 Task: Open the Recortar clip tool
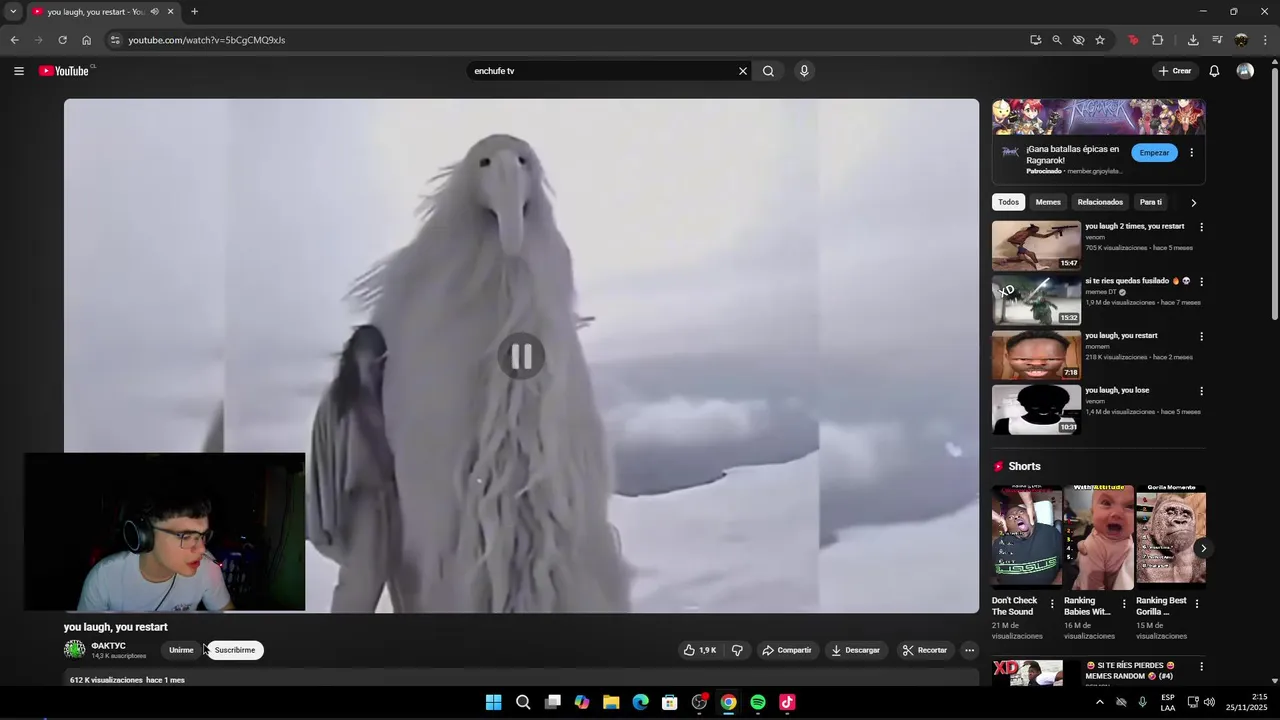click(x=925, y=650)
